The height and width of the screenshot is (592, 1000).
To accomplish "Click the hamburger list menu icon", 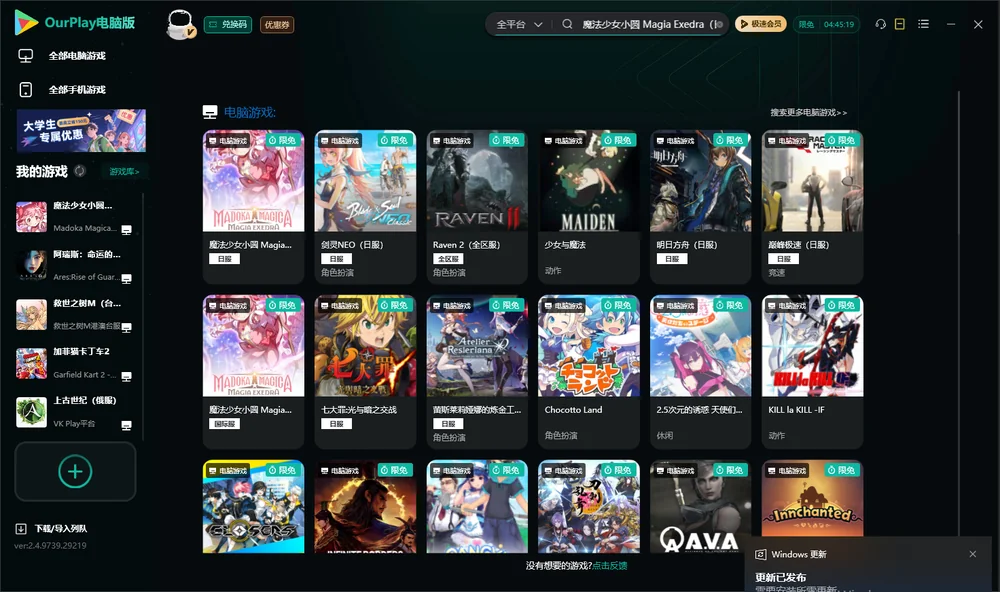I will click(923, 24).
